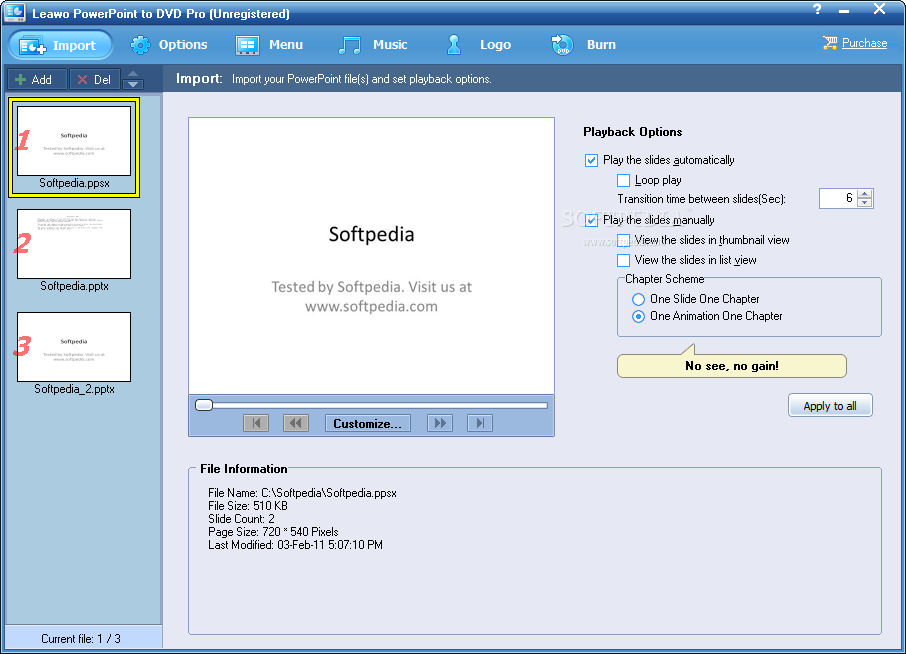The height and width of the screenshot is (654, 906).
Task: Click the transition time input field
Action: pyautogui.click(x=838, y=198)
